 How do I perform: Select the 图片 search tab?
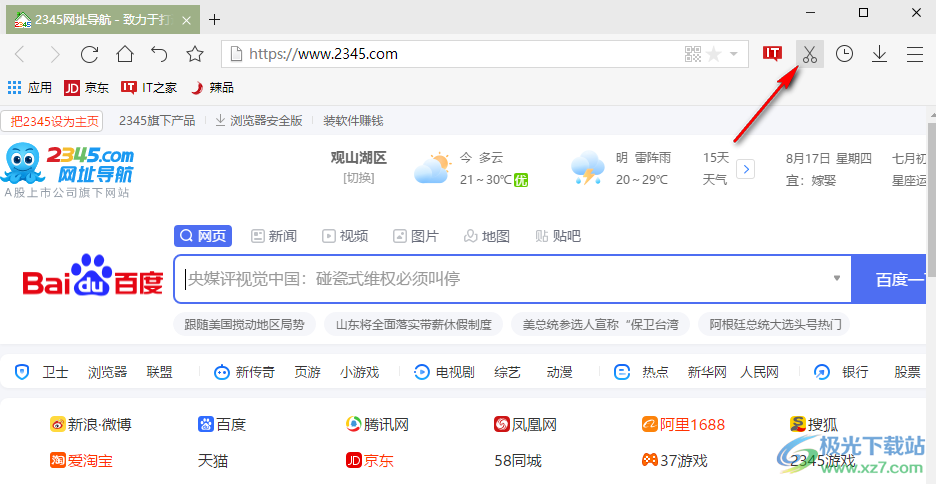click(416, 236)
